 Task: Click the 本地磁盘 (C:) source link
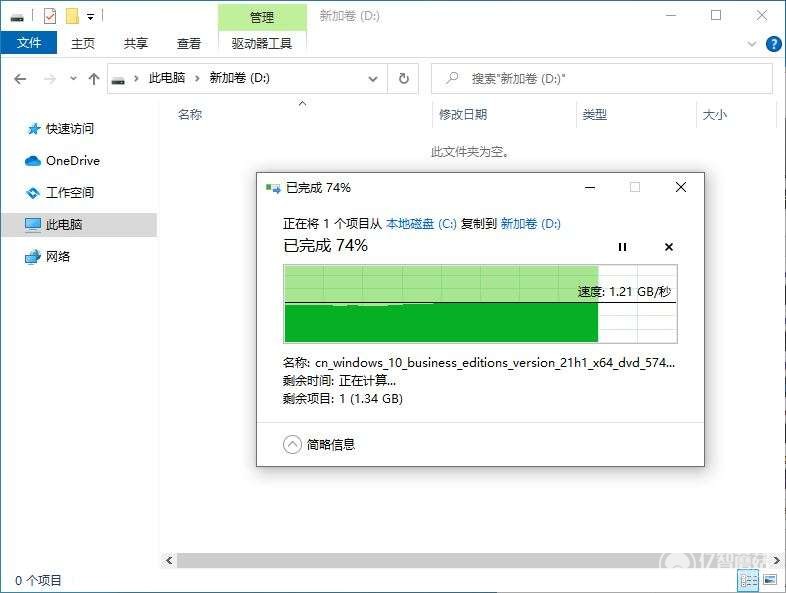[421, 224]
